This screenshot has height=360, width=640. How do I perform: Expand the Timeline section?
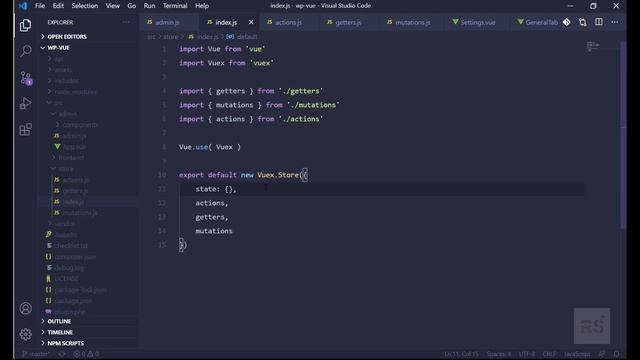[x=60, y=333]
